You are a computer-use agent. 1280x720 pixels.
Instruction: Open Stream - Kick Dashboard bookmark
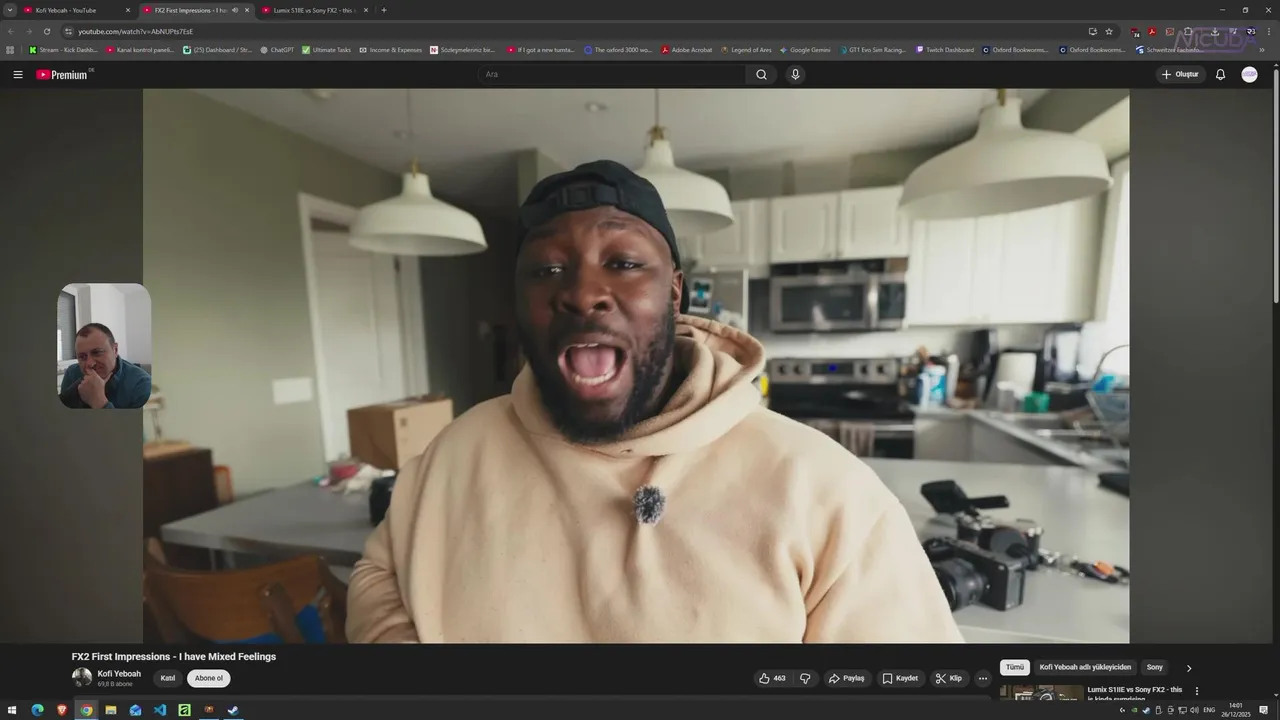(x=63, y=49)
